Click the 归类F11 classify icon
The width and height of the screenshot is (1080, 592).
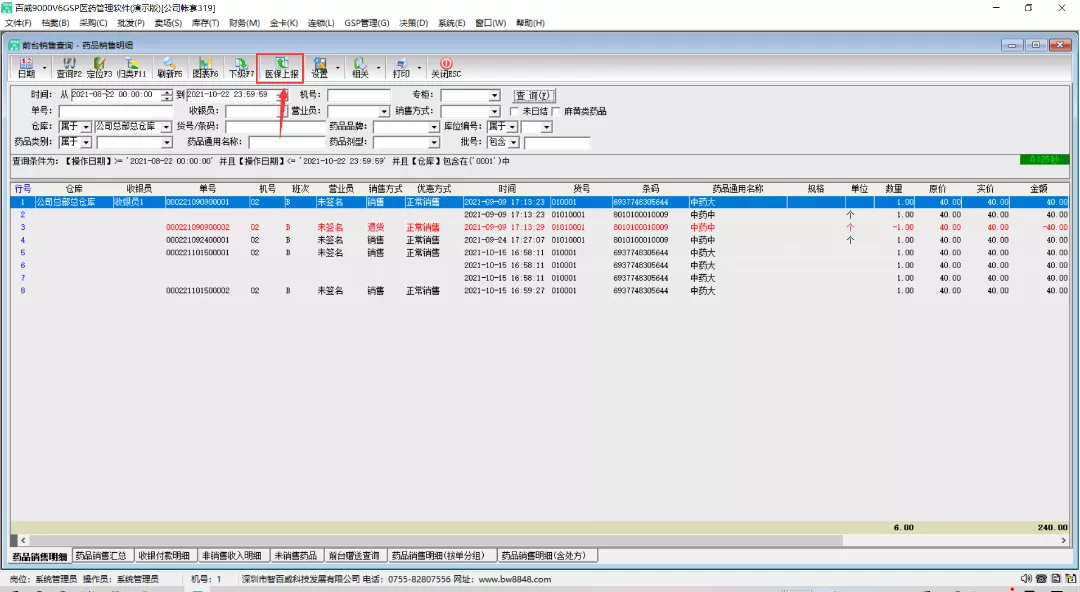click(x=131, y=67)
